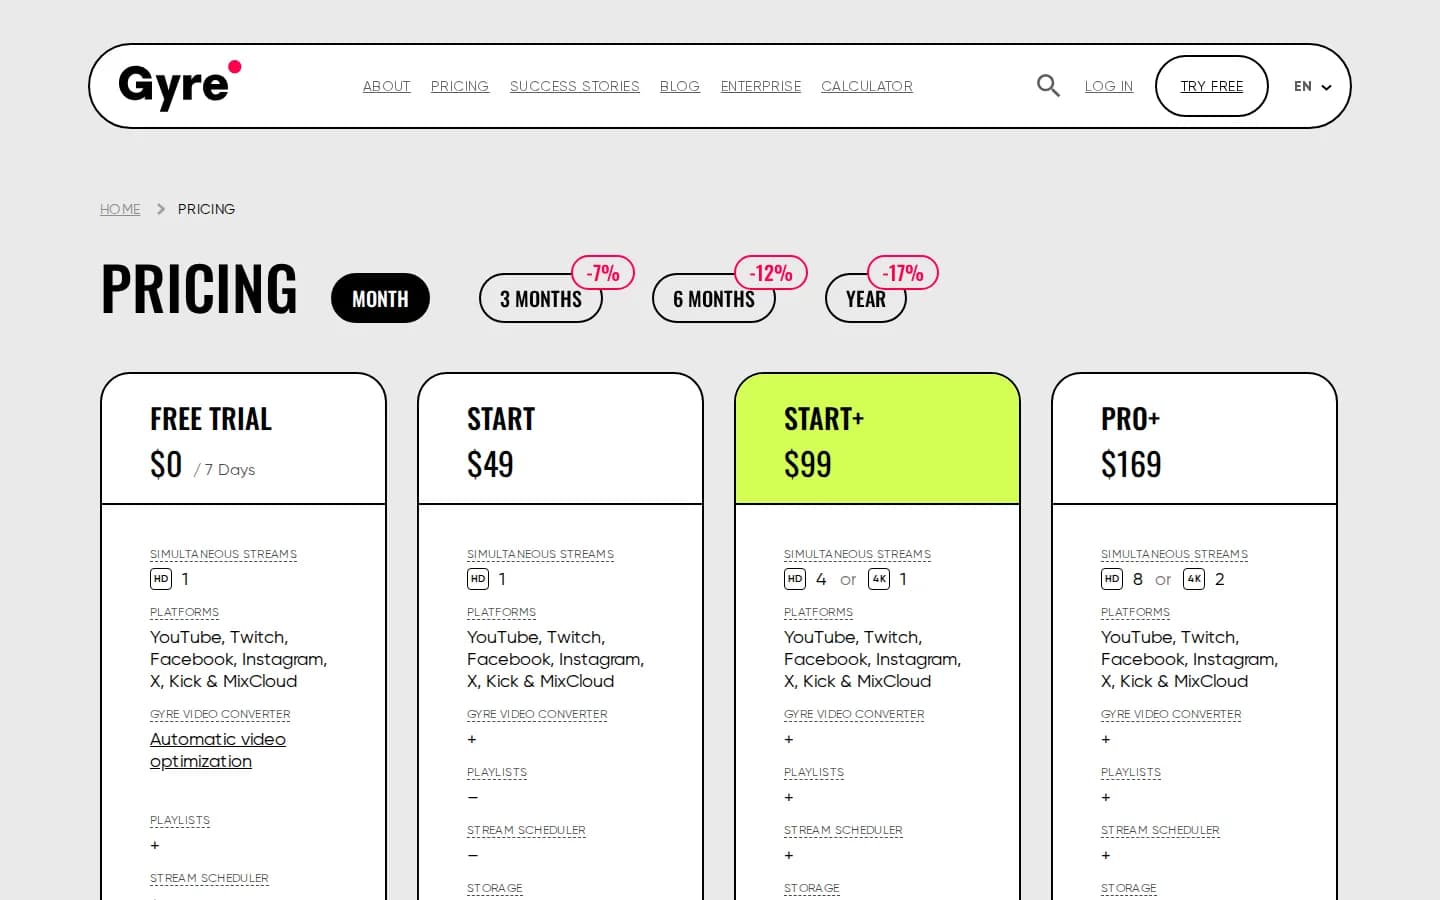
Task: Click Simultaneous Streams label in Start card
Action: 540,554
